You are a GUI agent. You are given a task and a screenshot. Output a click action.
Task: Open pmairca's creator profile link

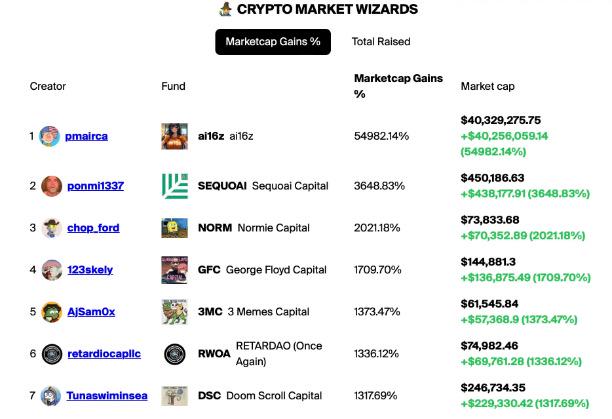click(x=86, y=136)
